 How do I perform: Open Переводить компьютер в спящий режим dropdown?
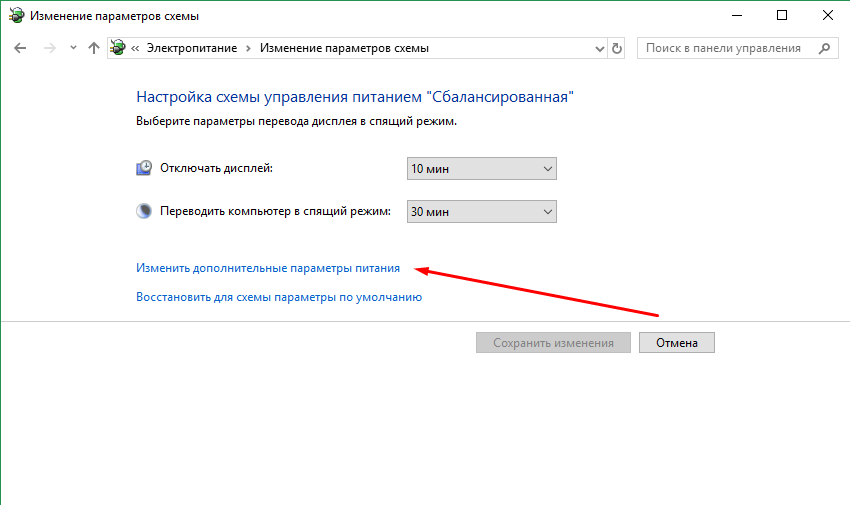[x=481, y=211]
